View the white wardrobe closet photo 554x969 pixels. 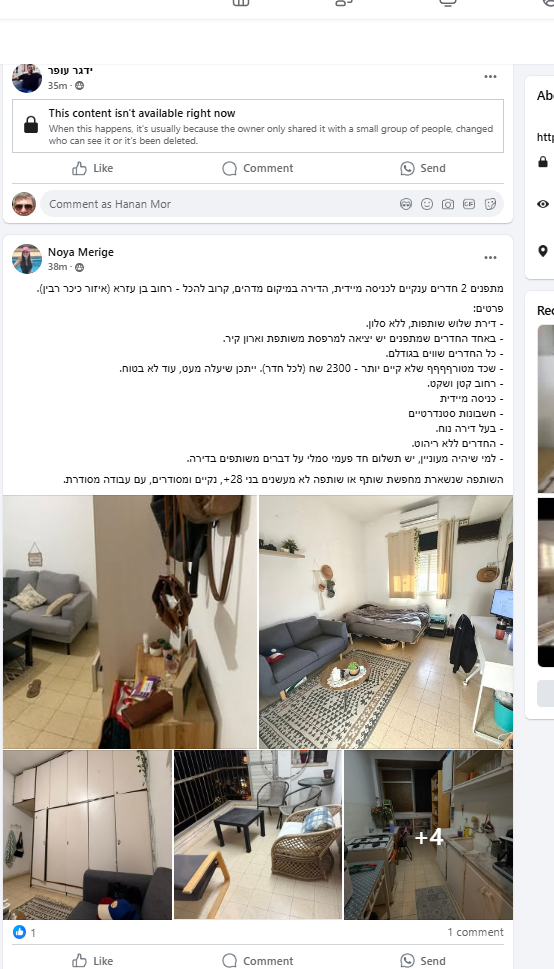87,835
